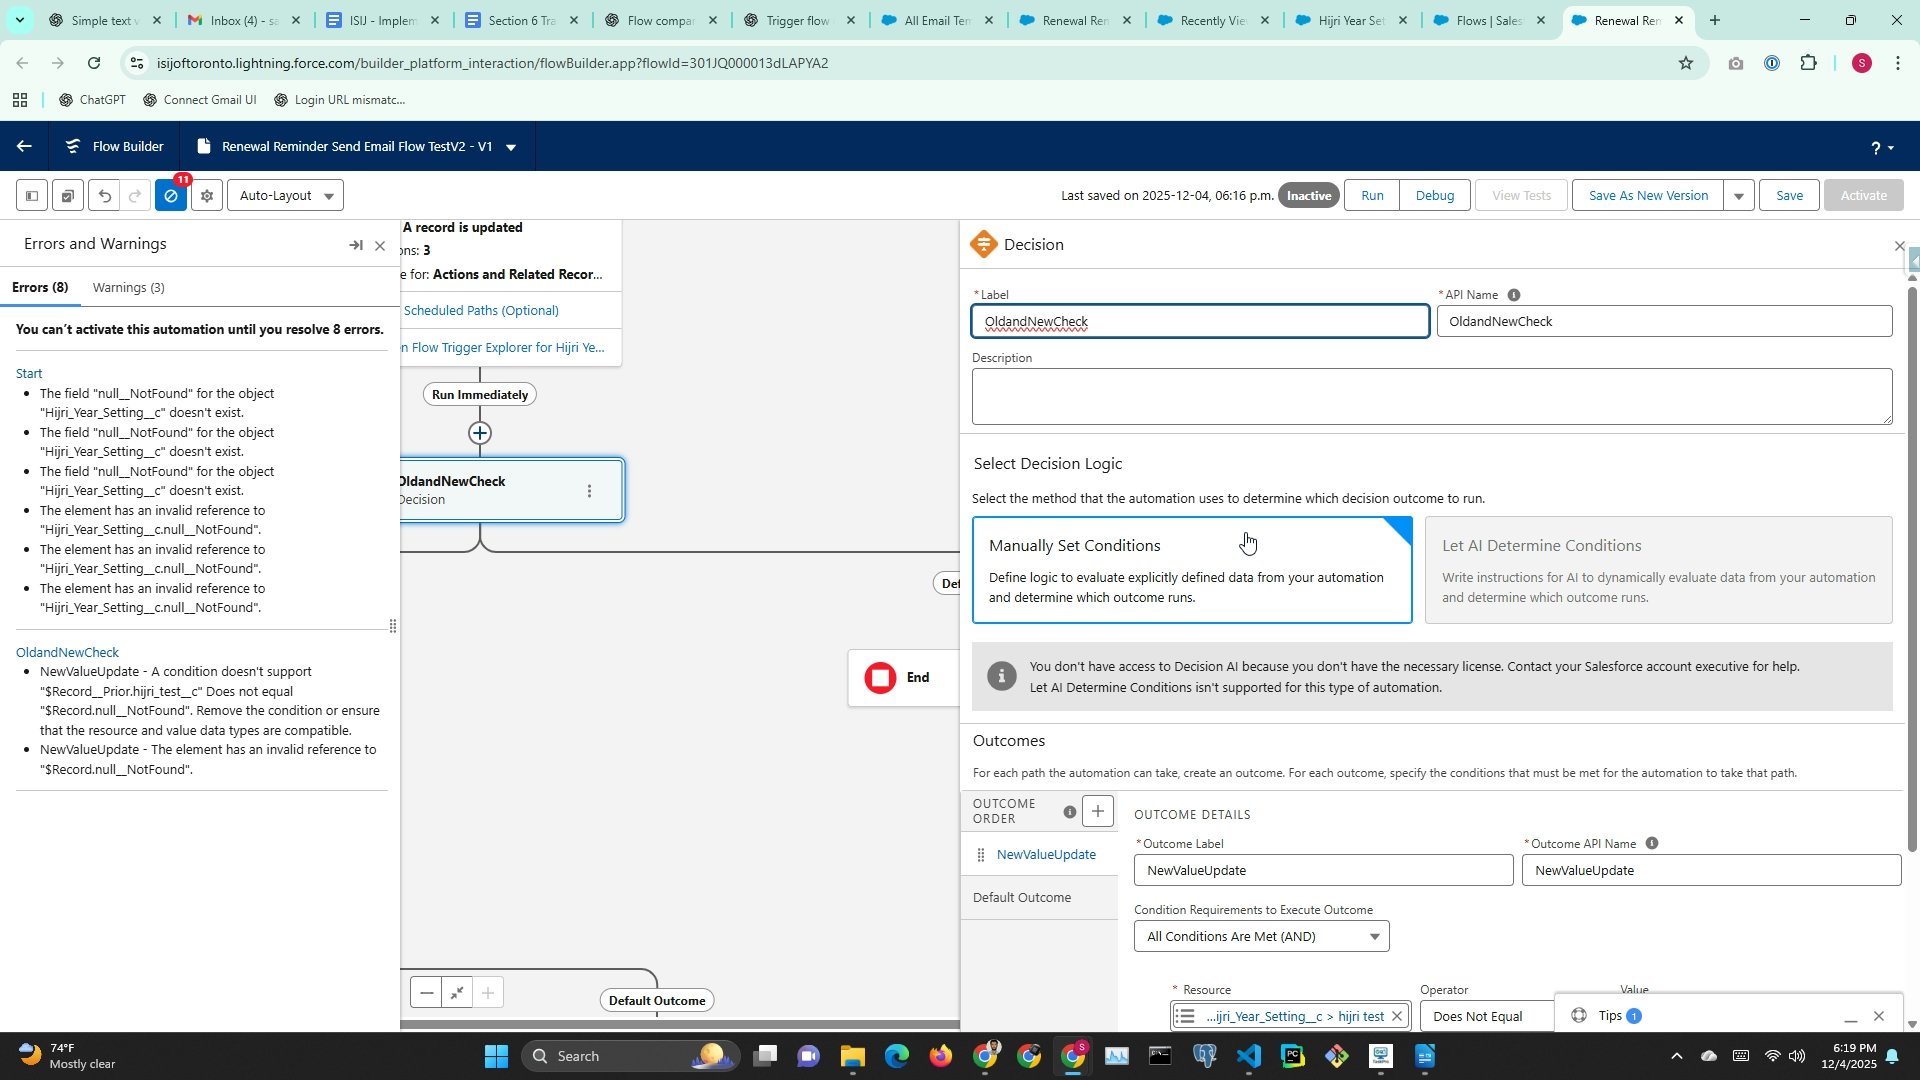
Task: Open flow settings gear icon
Action: [207, 196]
